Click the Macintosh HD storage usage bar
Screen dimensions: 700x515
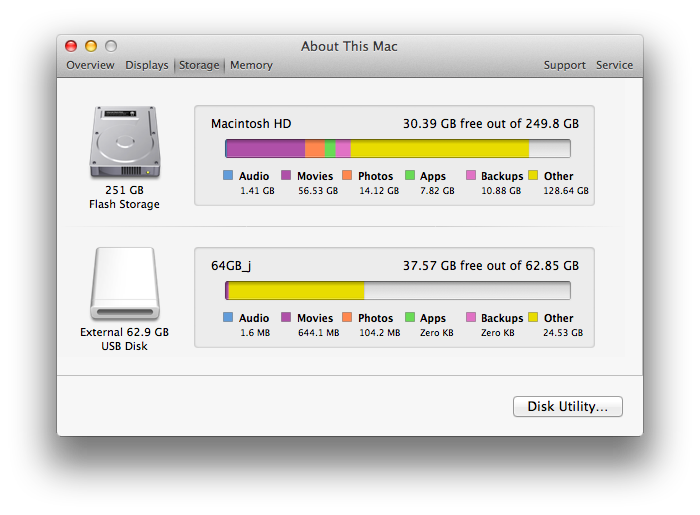398,148
